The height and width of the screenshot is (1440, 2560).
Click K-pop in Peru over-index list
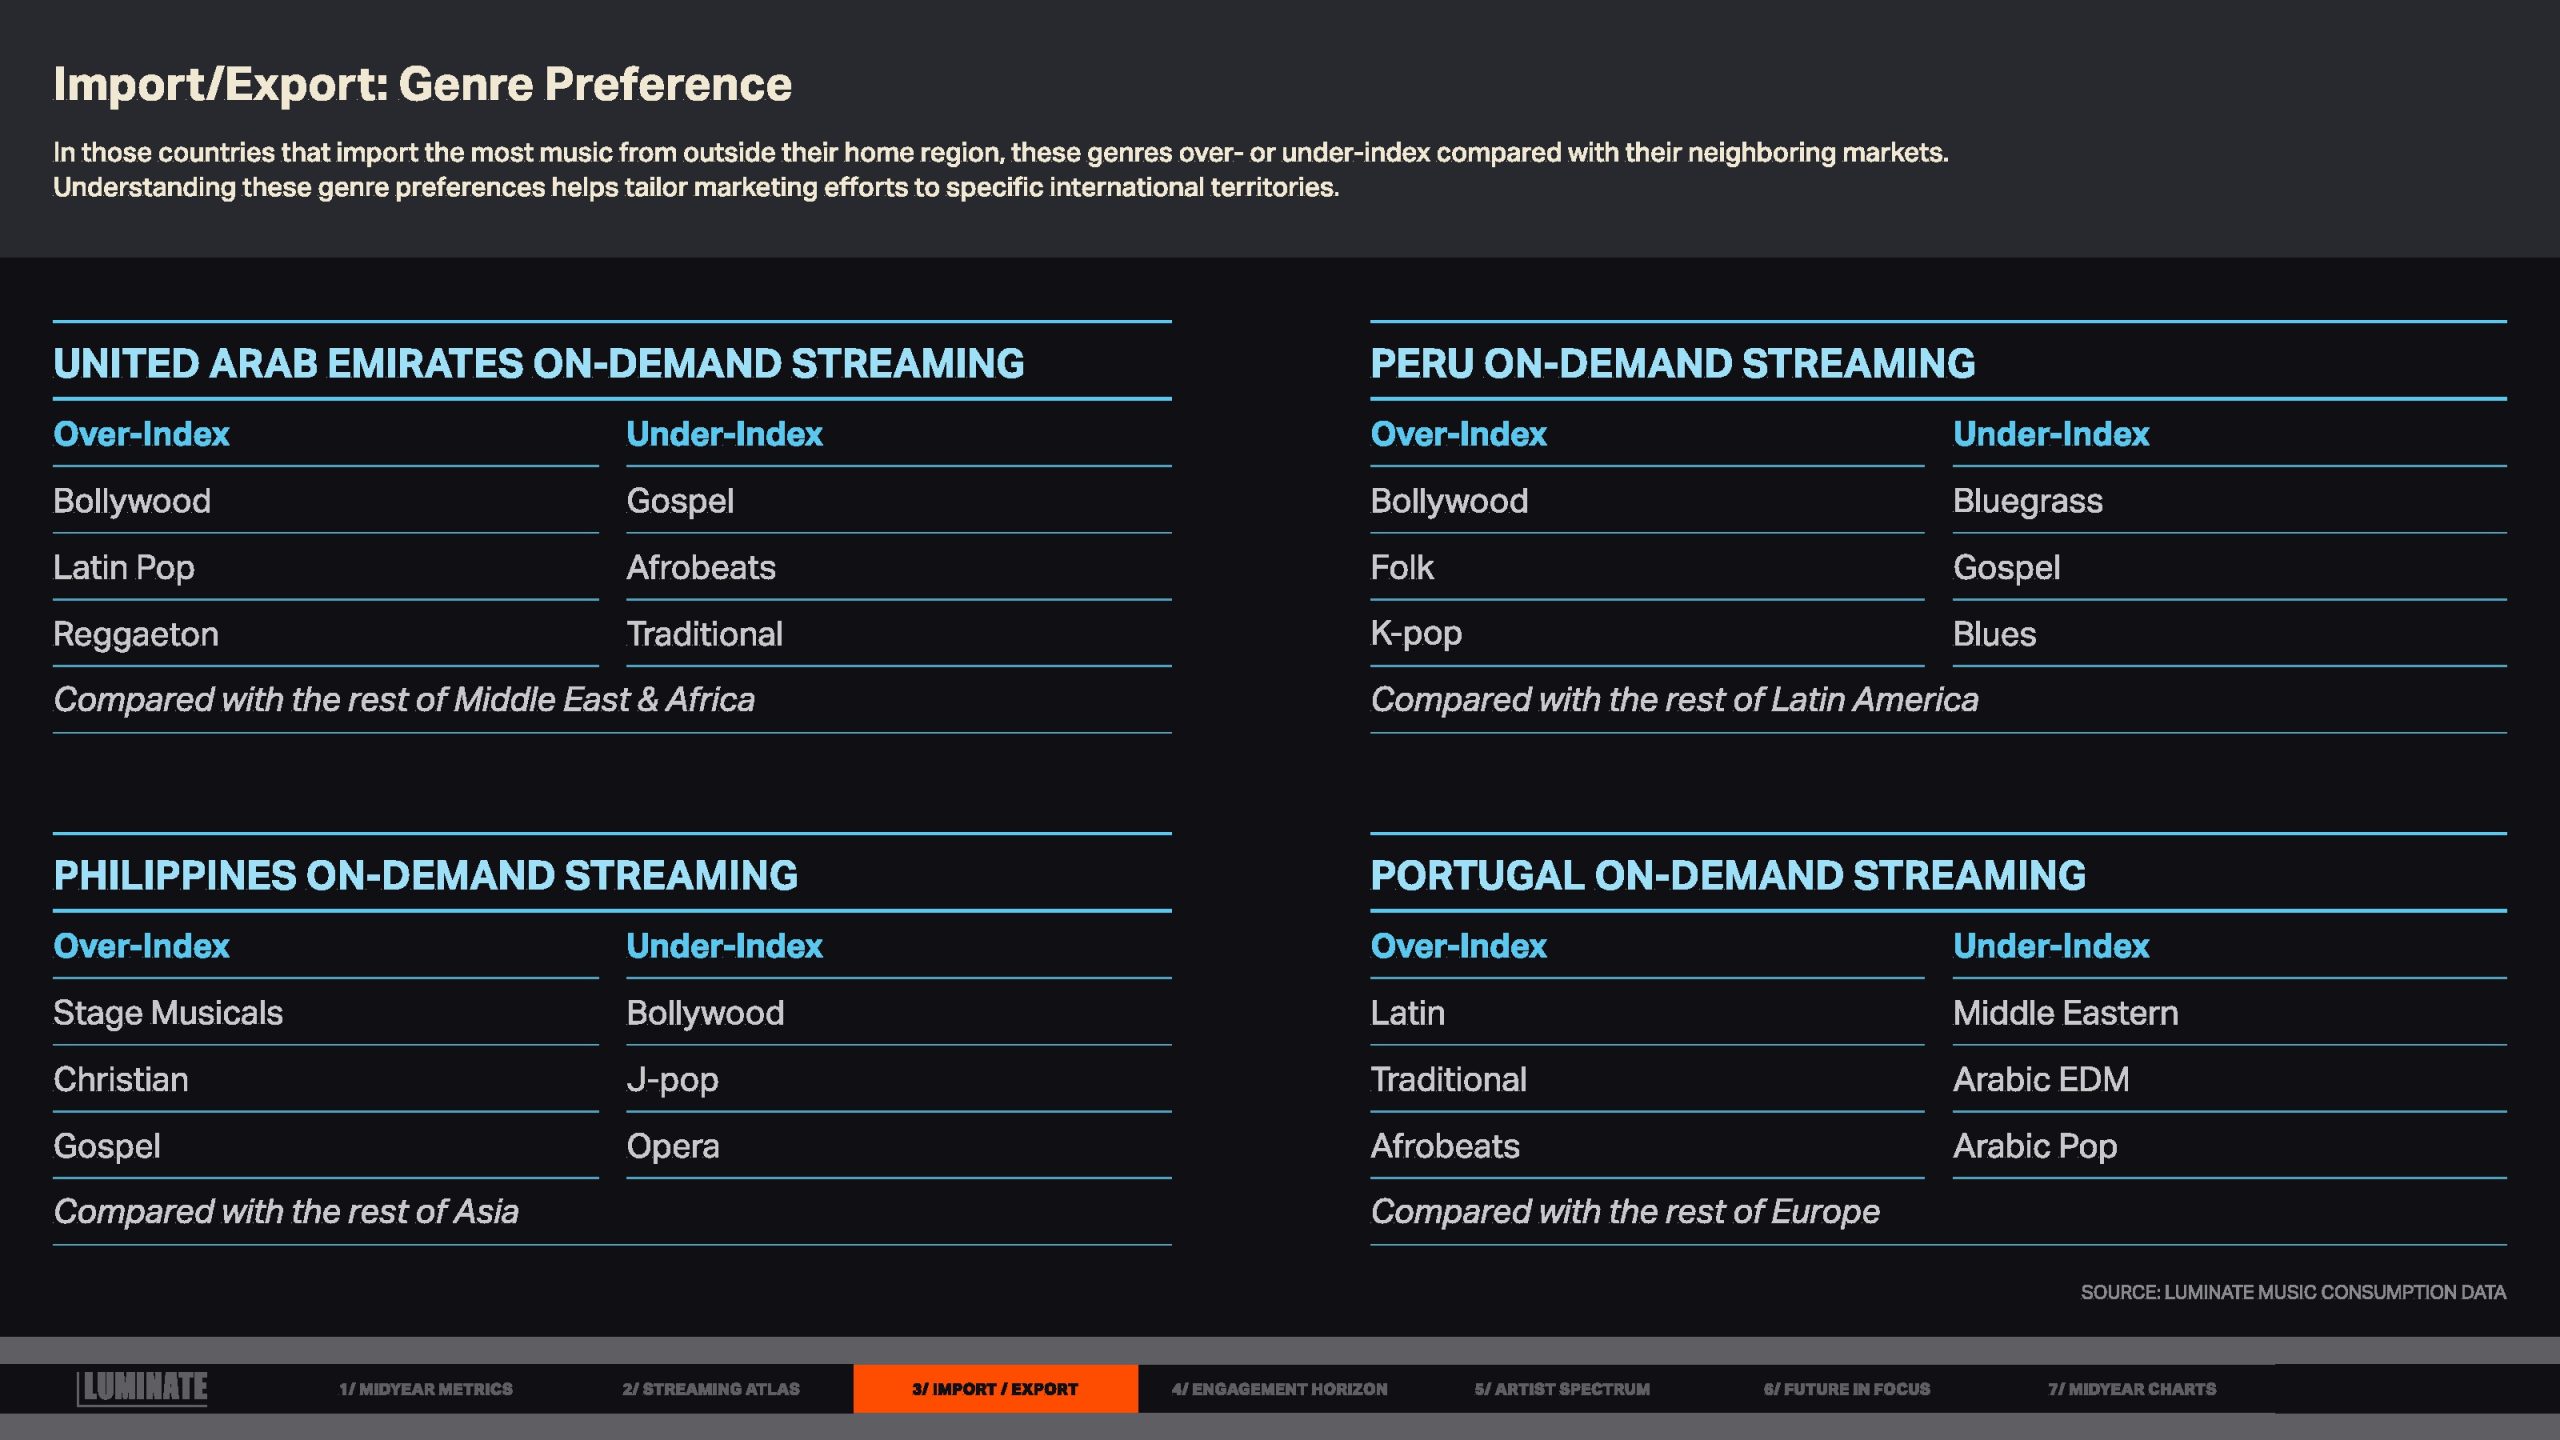tap(1415, 634)
